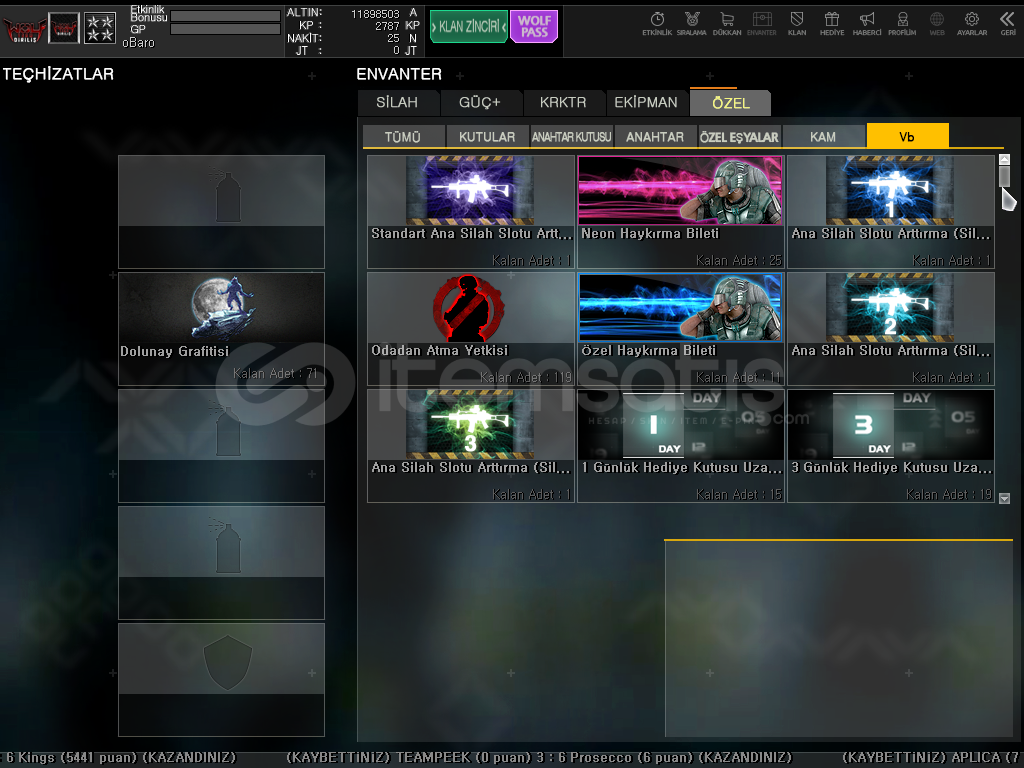
Task: Open the Dükkan shop cart icon
Action: [727, 24]
